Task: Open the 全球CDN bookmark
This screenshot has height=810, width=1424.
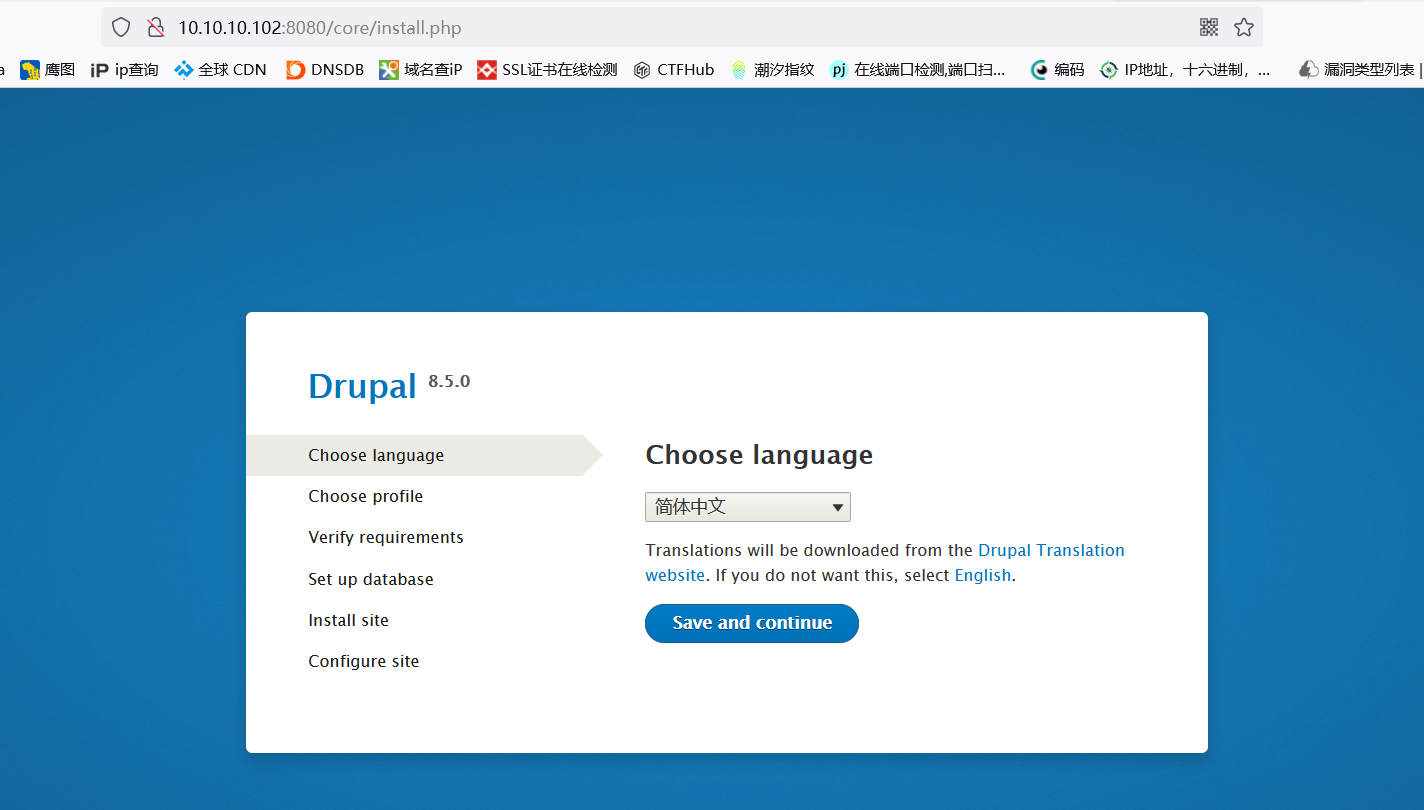Action: (x=220, y=69)
